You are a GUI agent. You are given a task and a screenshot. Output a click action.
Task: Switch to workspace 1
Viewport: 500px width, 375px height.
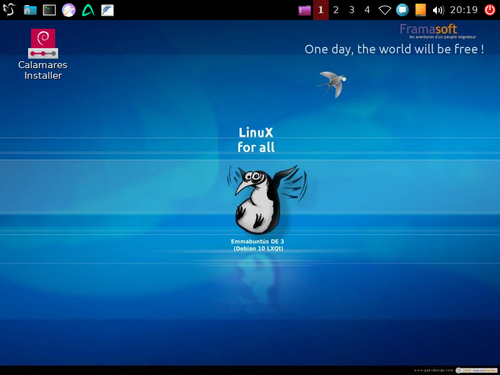(x=321, y=10)
